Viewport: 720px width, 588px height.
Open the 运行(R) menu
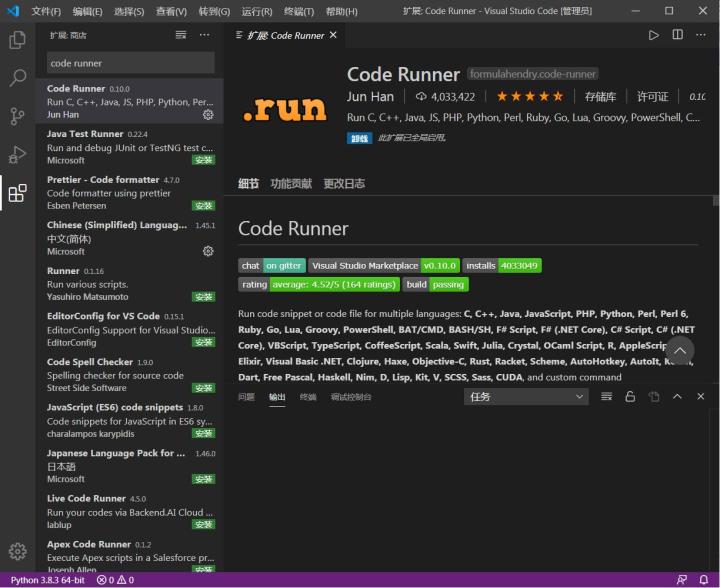[x=257, y=11]
